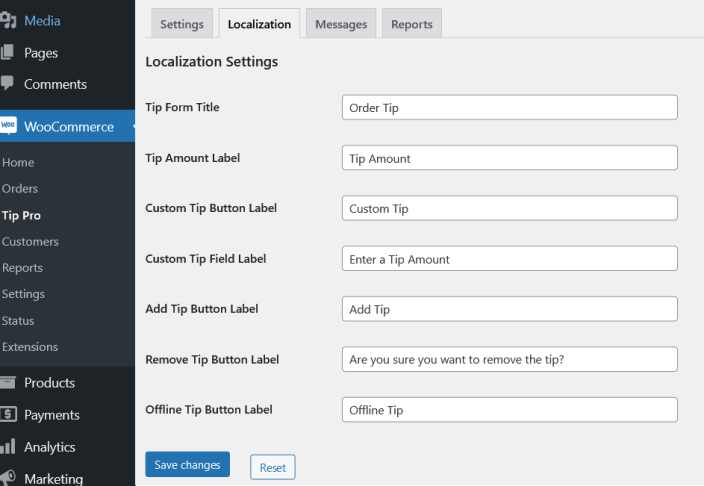This screenshot has width=704, height=486.
Task: Open Extensions submenu item
Action: [x=30, y=347]
